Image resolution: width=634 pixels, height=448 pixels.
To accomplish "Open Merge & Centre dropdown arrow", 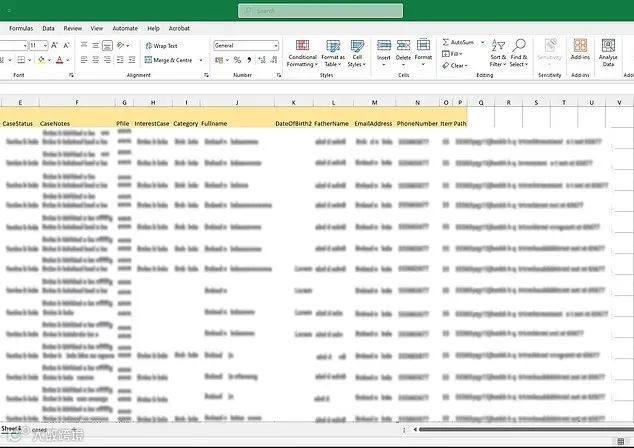I will click(x=201, y=60).
